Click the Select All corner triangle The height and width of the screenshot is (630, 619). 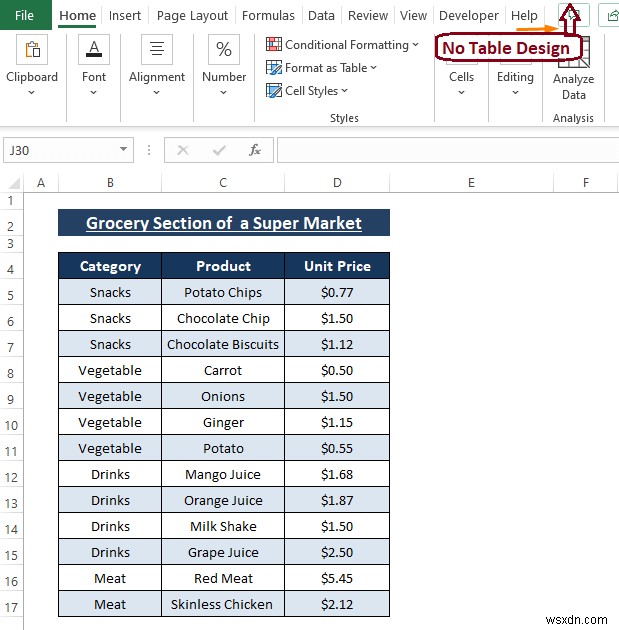(14, 183)
